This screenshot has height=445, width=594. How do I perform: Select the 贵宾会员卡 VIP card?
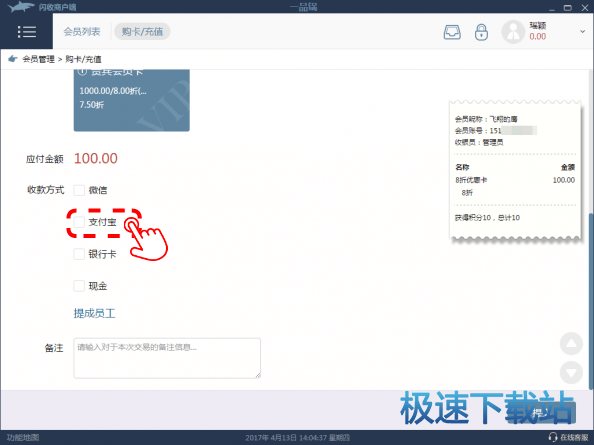click(x=131, y=100)
